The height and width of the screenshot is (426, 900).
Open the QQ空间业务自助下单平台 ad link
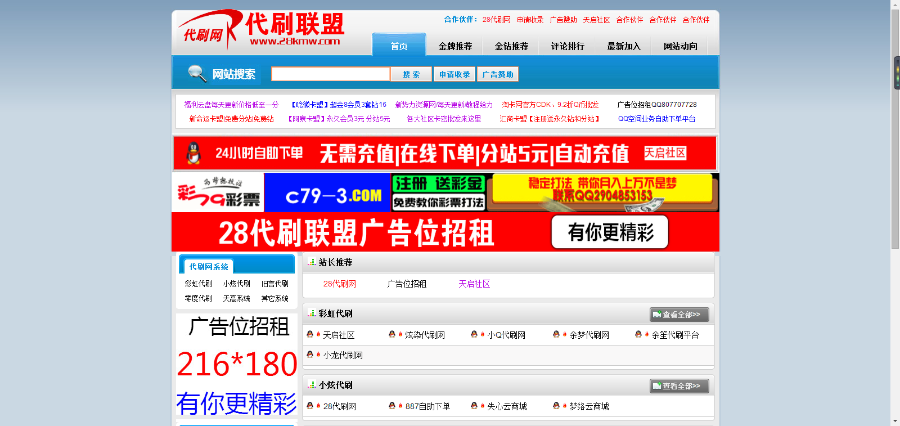coord(657,119)
